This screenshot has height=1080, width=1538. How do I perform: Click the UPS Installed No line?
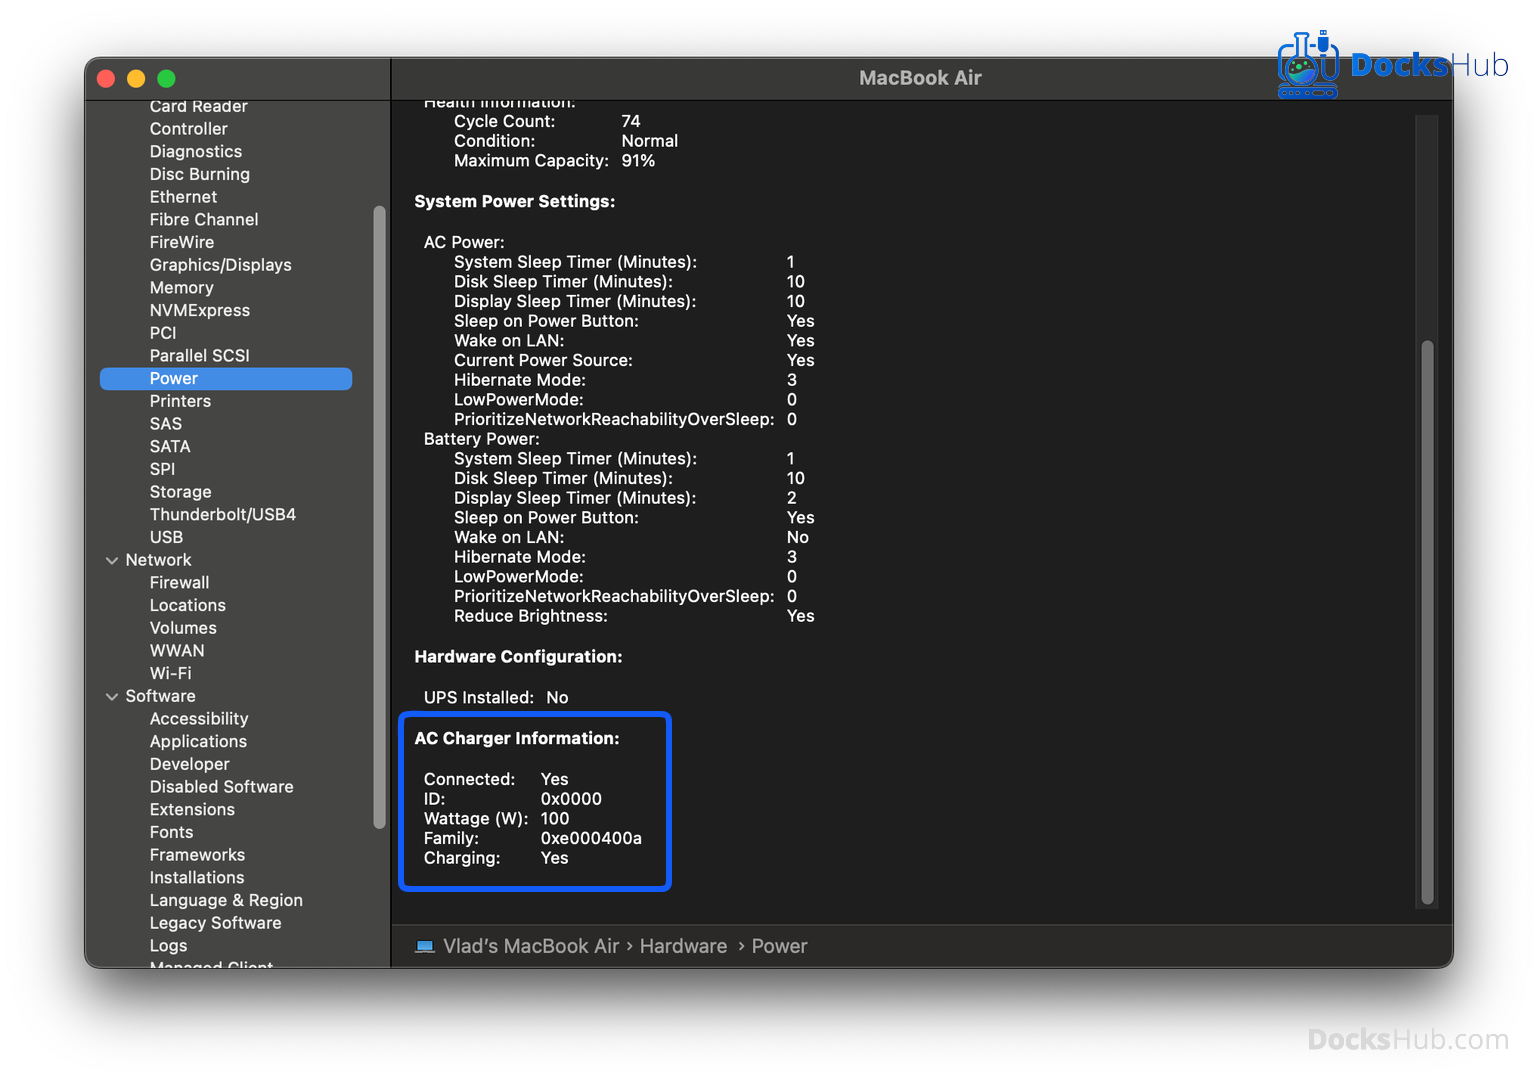(496, 698)
